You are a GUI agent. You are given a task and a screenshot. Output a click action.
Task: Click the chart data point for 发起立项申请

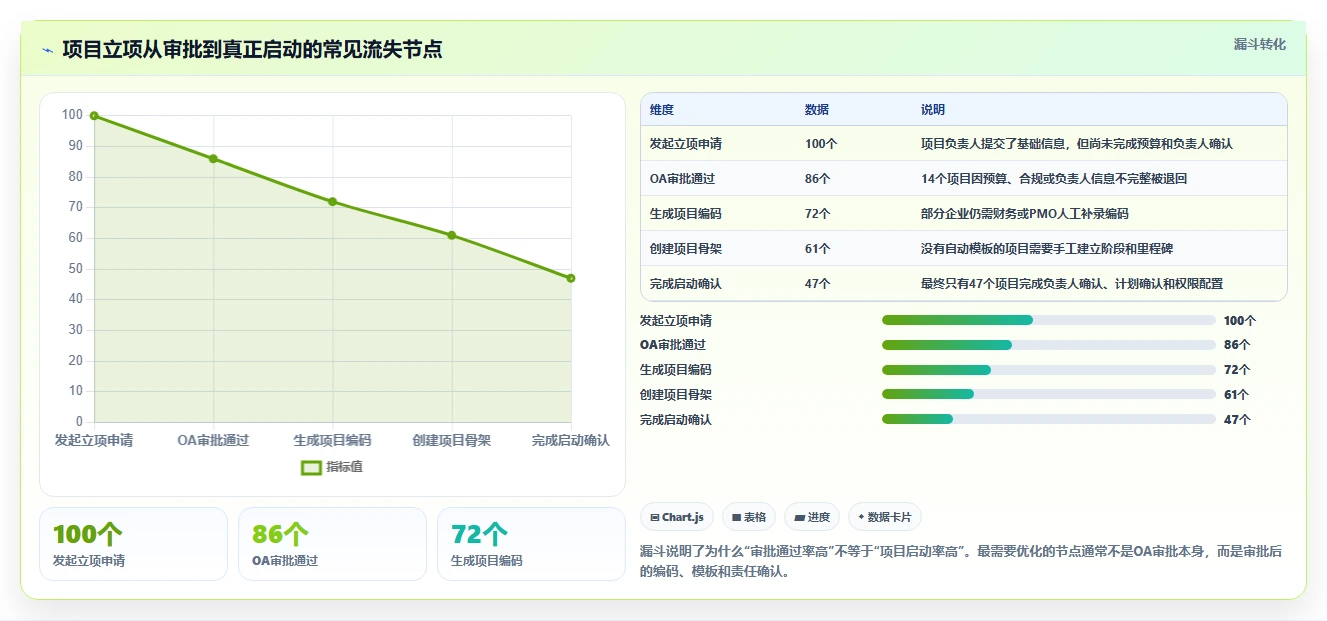tap(94, 116)
